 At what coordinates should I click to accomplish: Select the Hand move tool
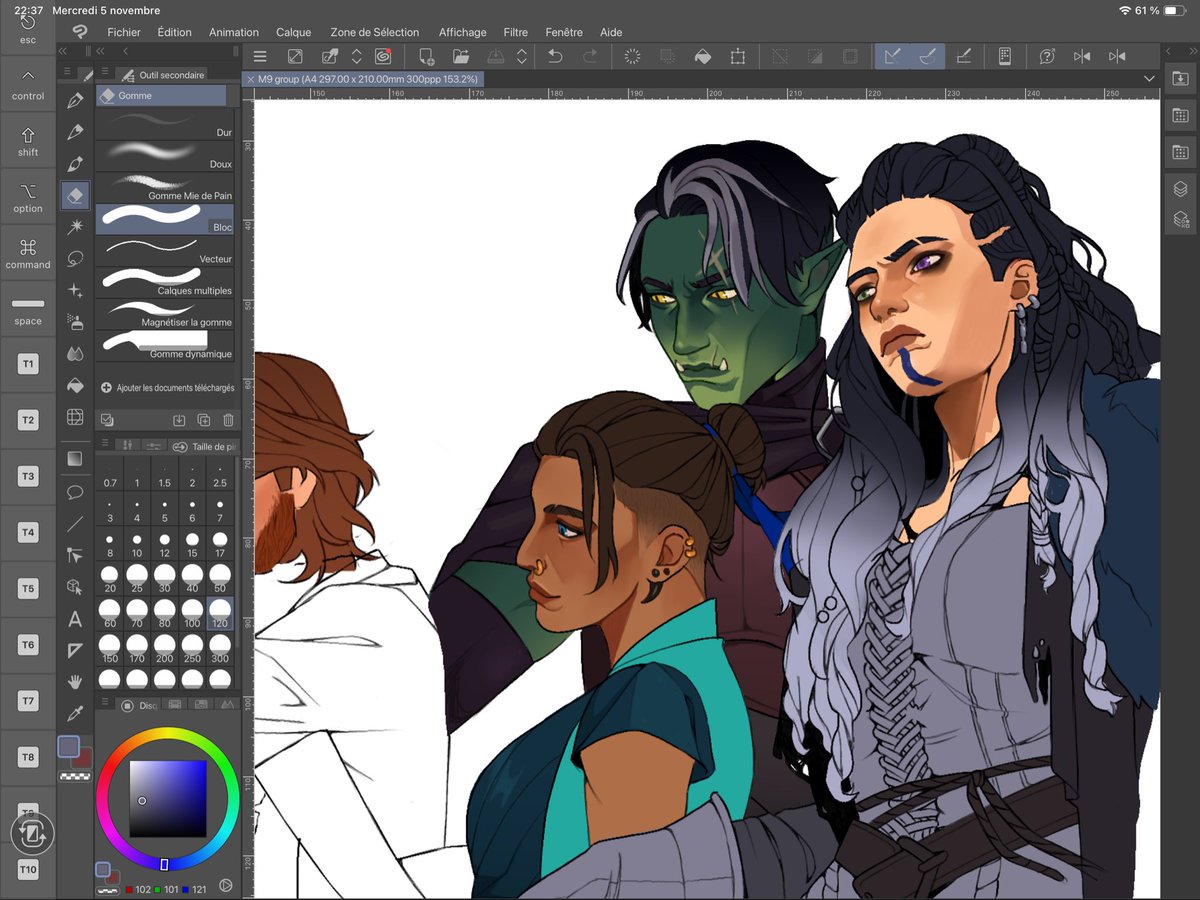tap(75, 681)
